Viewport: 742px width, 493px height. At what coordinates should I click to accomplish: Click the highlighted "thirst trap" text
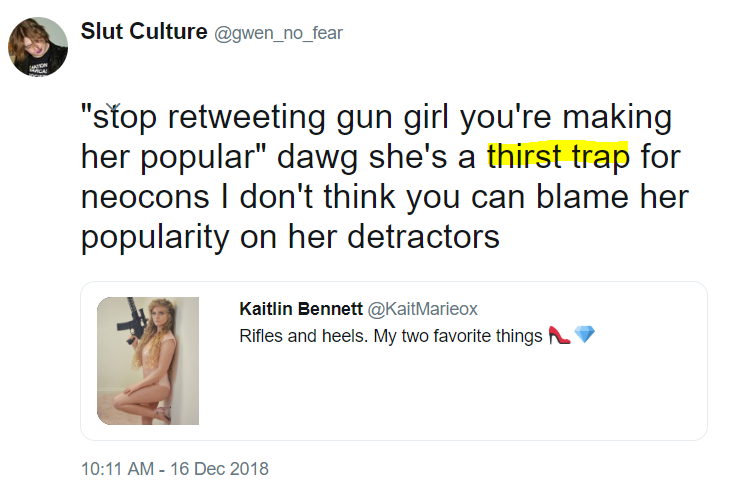coord(558,156)
